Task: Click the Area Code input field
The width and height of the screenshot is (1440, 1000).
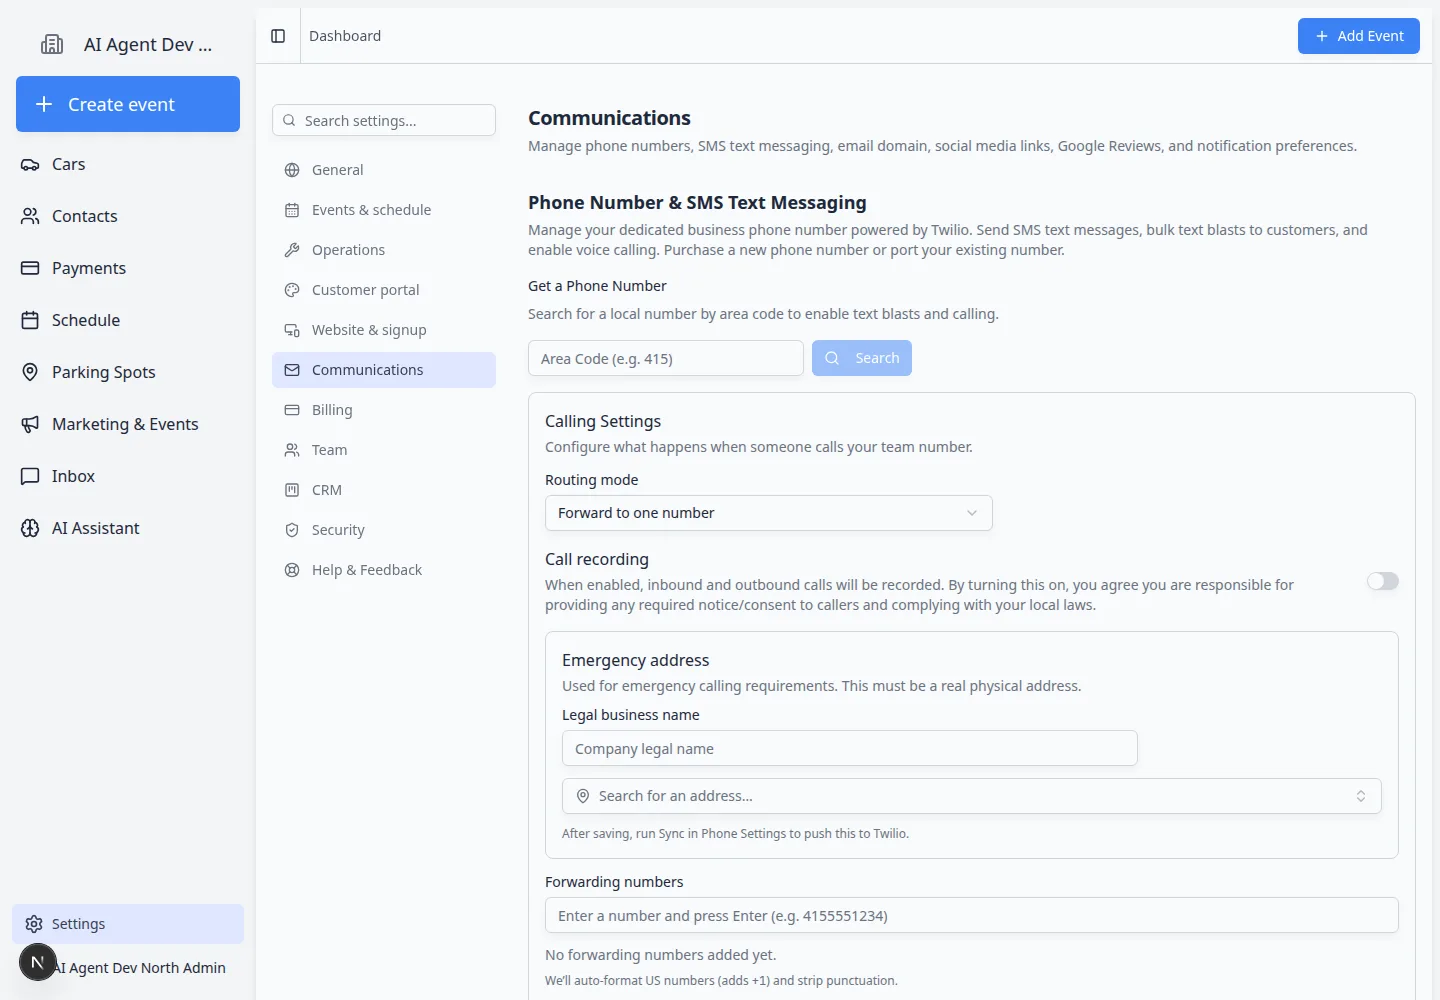Action: pos(666,358)
